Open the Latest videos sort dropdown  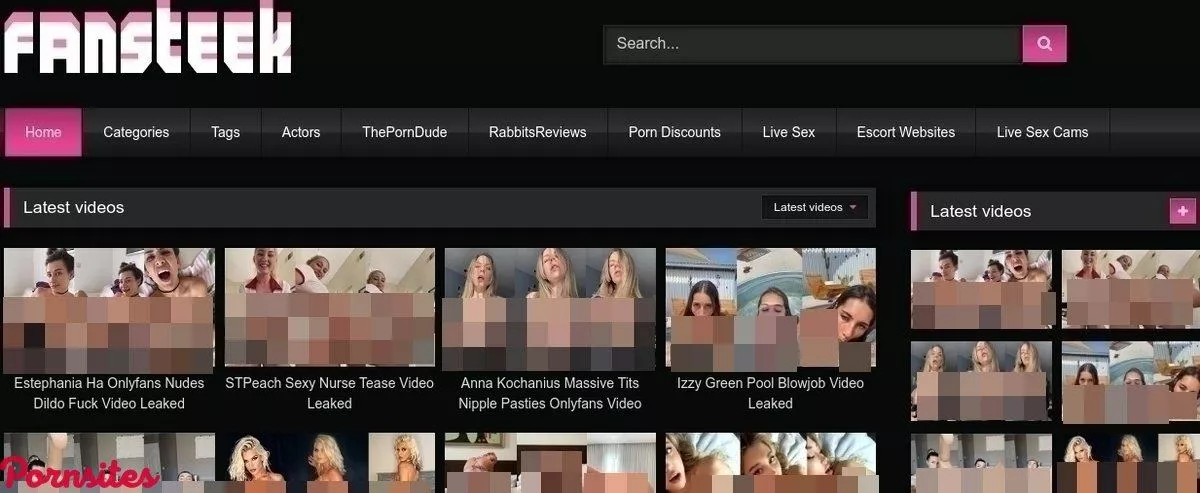[x=814, y=207]
